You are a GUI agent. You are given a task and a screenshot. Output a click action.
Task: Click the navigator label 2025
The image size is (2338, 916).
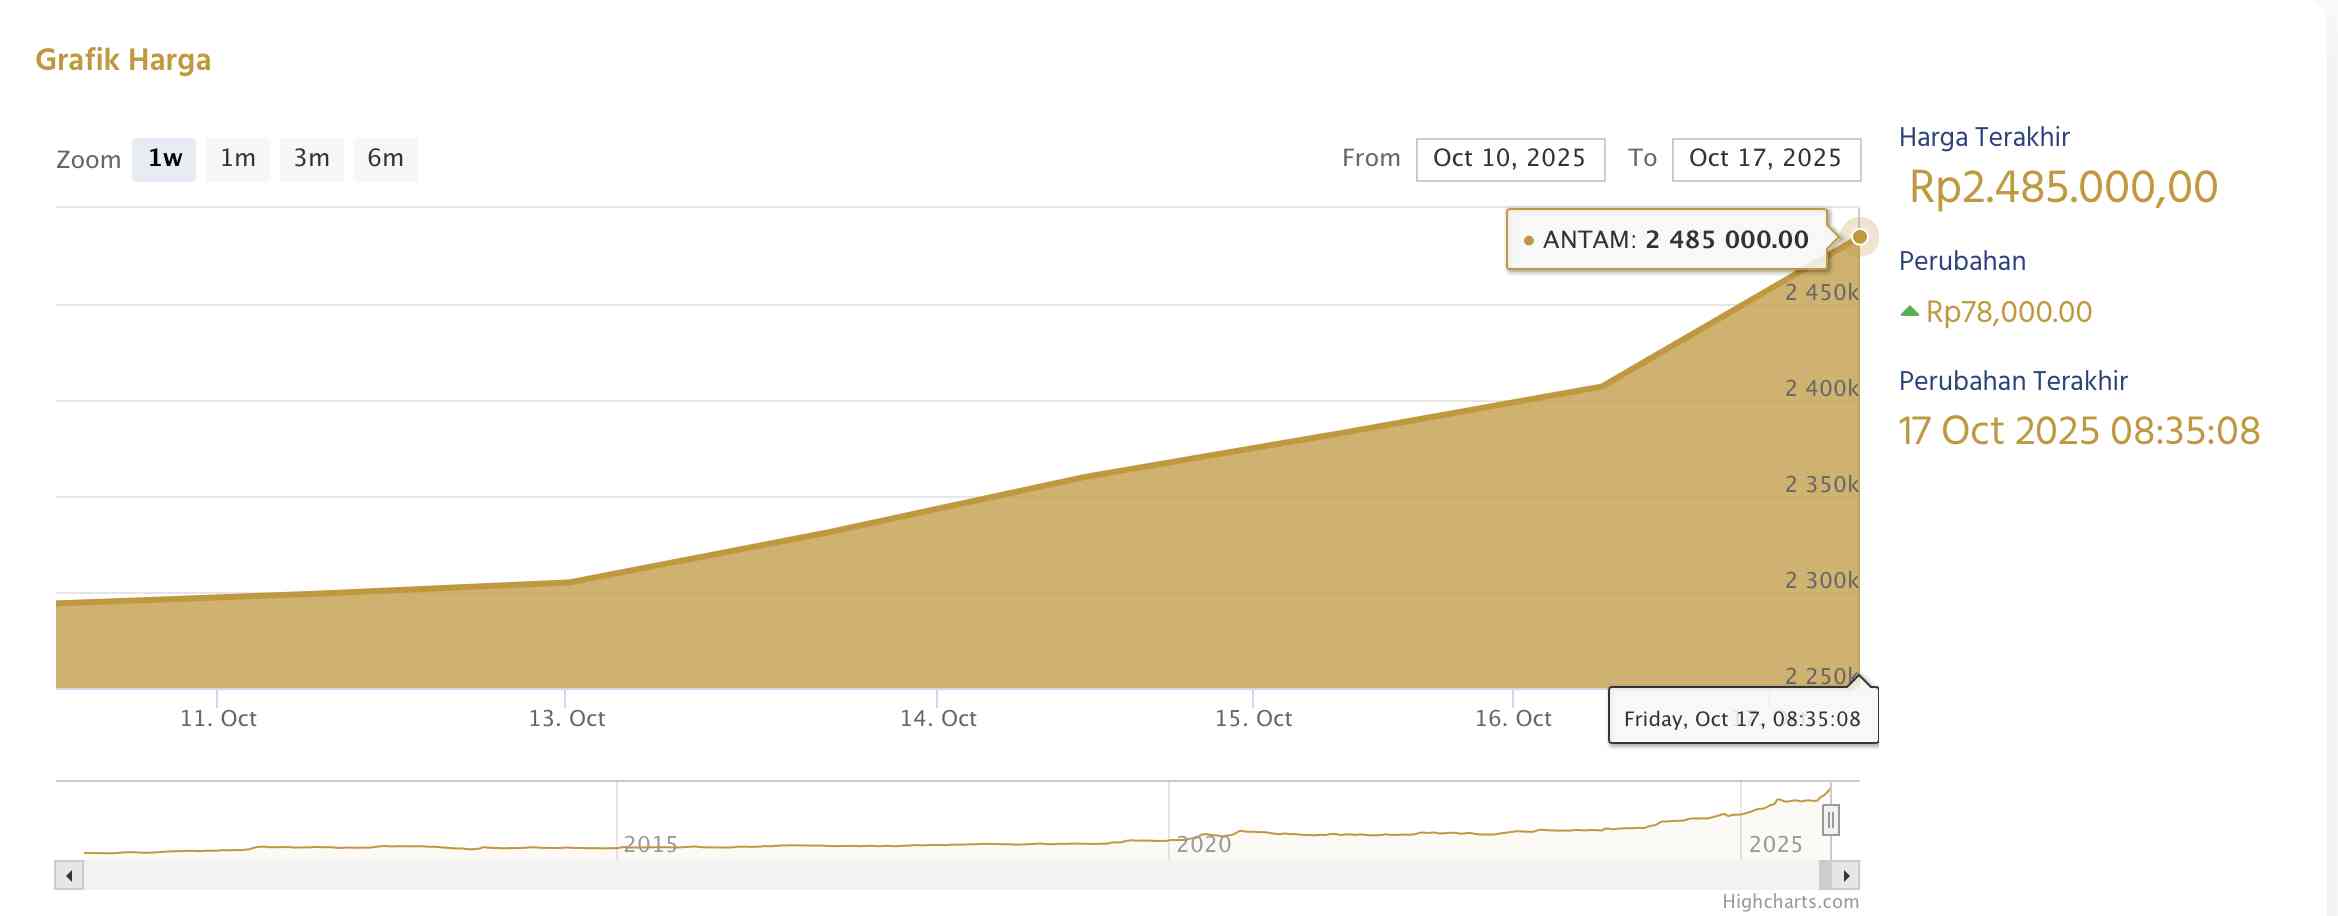[x=1775, y=844]
